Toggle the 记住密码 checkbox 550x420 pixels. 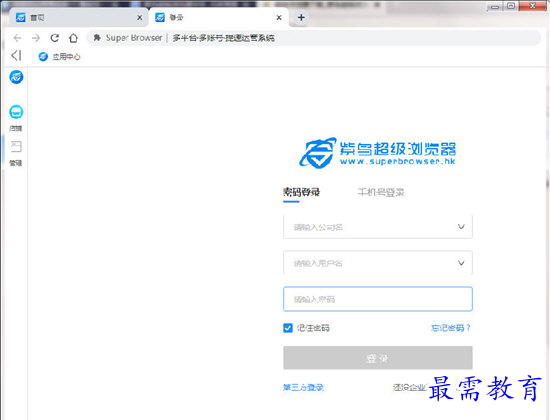coord(288,328)
